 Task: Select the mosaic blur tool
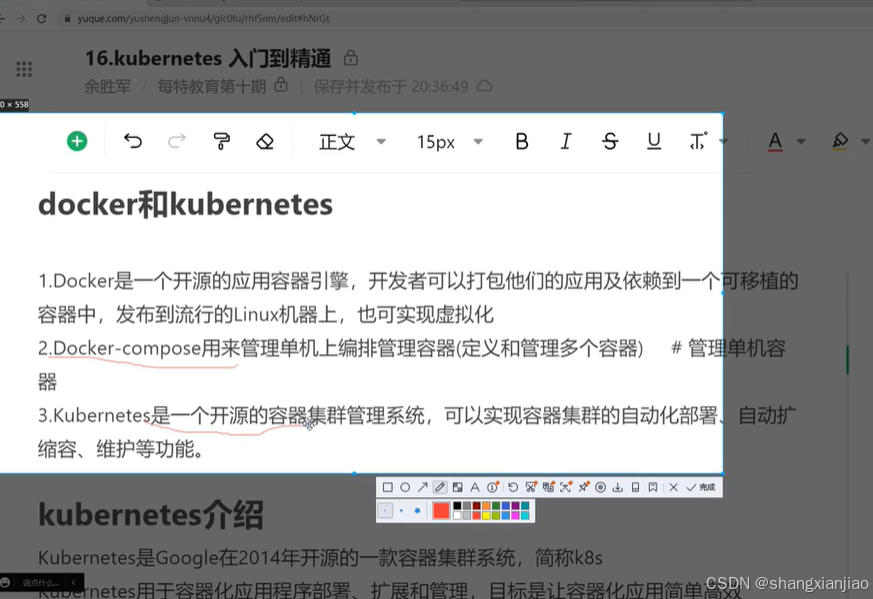[458, 487]
